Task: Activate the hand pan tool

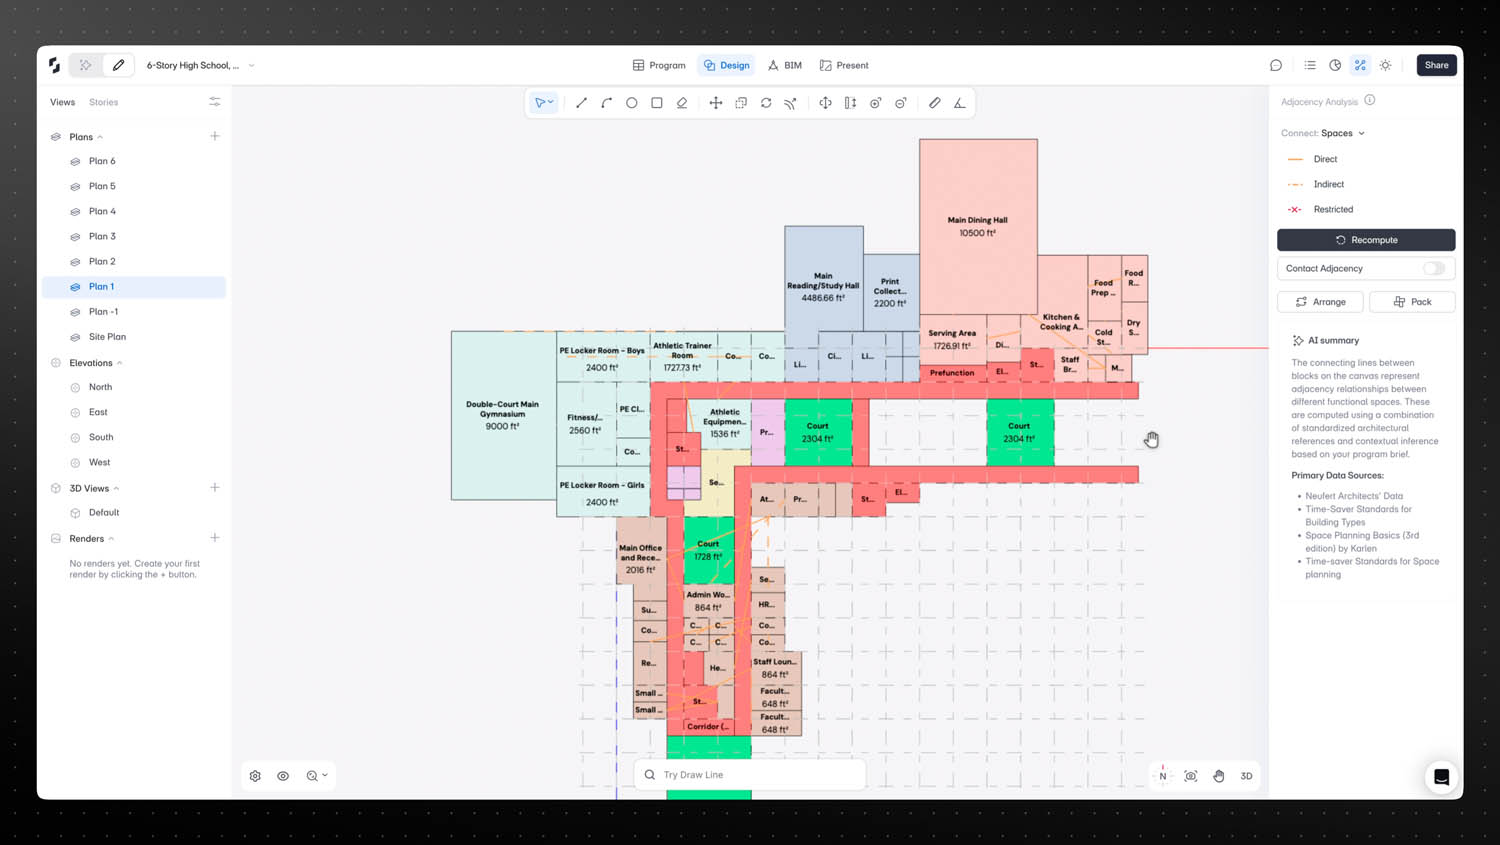Action: click(x=1218, y=776)
